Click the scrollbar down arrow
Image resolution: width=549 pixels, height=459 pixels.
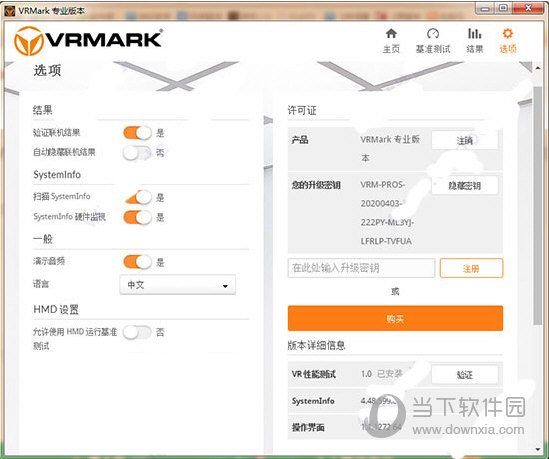point(537,450)
